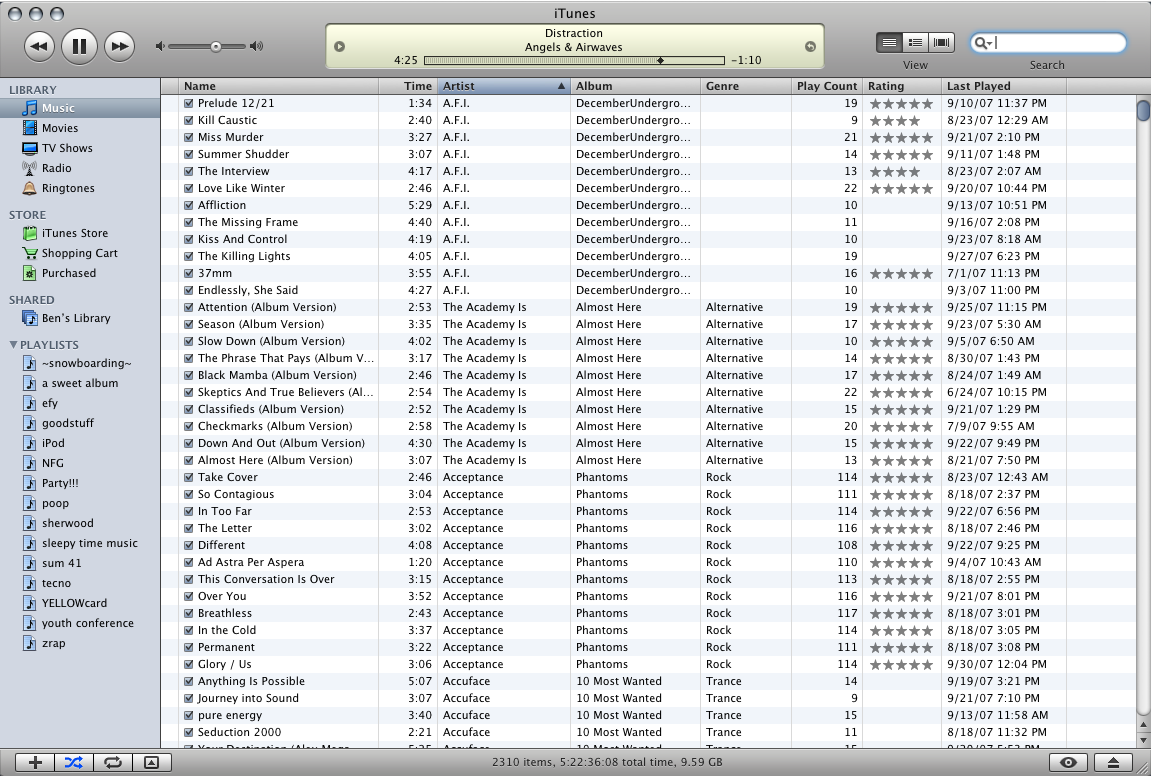Viewport: 1151px width, 776px height.
Task: Uncheck the Love Like Winter checkbox
Action: [x=189, y=188]
